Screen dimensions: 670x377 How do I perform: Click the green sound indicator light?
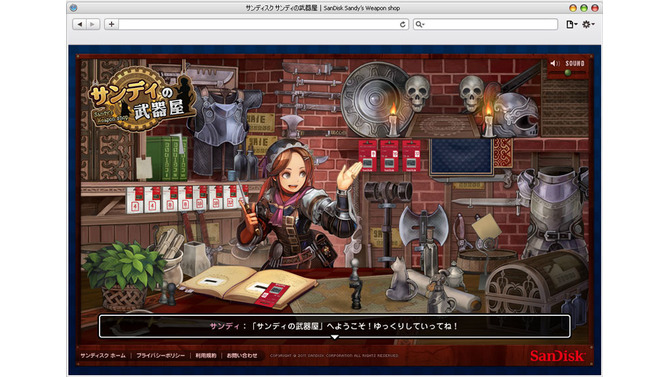[x=568, y=73]
